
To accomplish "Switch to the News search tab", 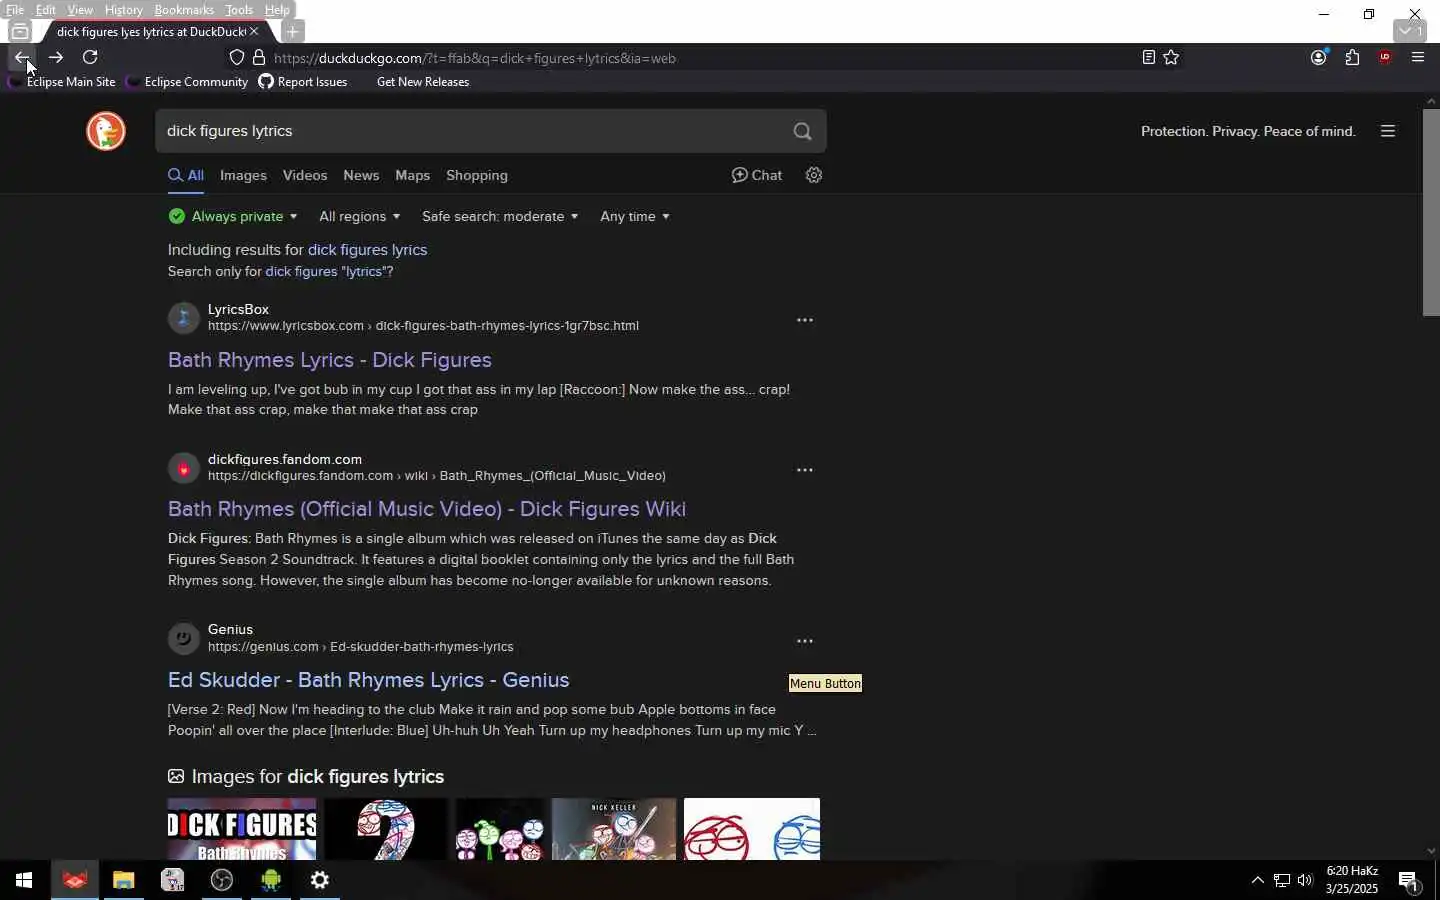I will click(361, 176).
